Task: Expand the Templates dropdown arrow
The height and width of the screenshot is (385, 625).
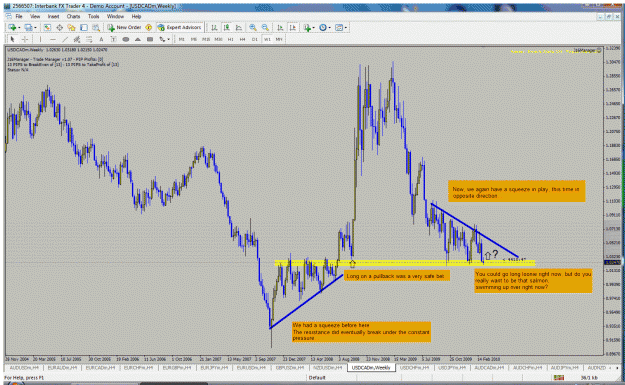Action: [346, 28]
